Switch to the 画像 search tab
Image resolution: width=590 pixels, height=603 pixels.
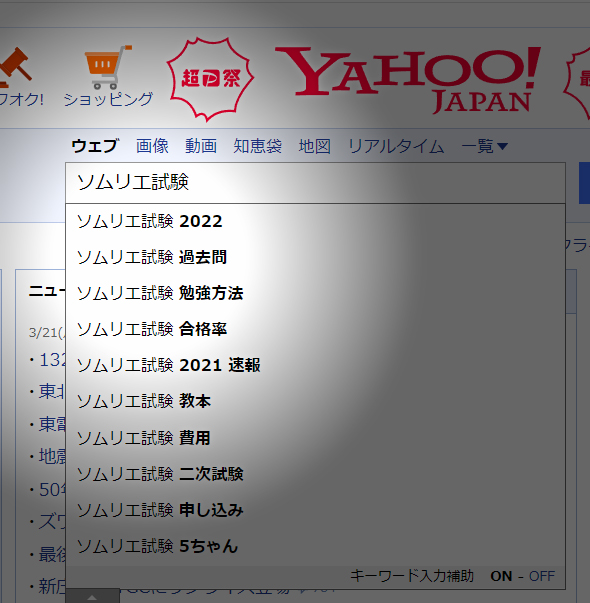click(x=152, y=146)
